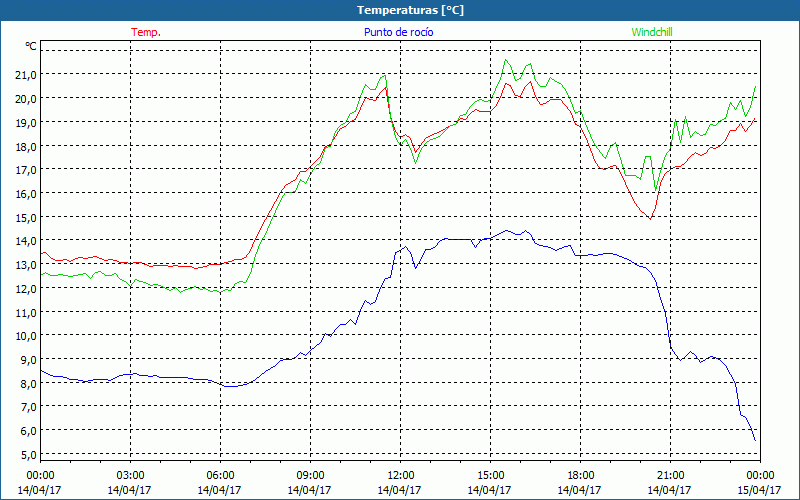The height and width of the screenshot is (500, 800).
Task: Click the red temperature minimum before 21:00
Action: (650, 218)
